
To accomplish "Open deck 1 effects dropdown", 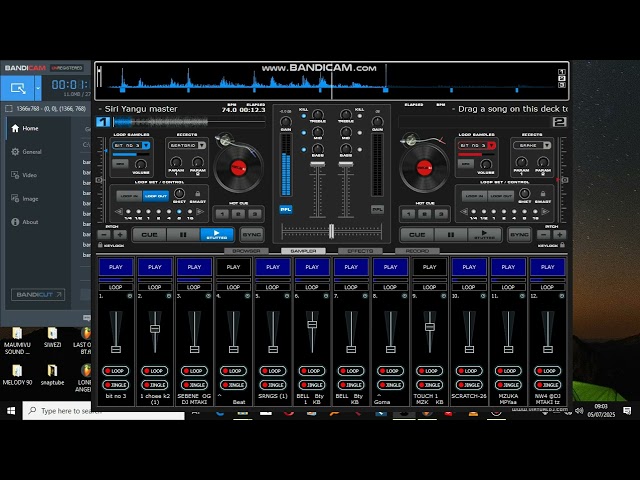I will tap(202, 145).
